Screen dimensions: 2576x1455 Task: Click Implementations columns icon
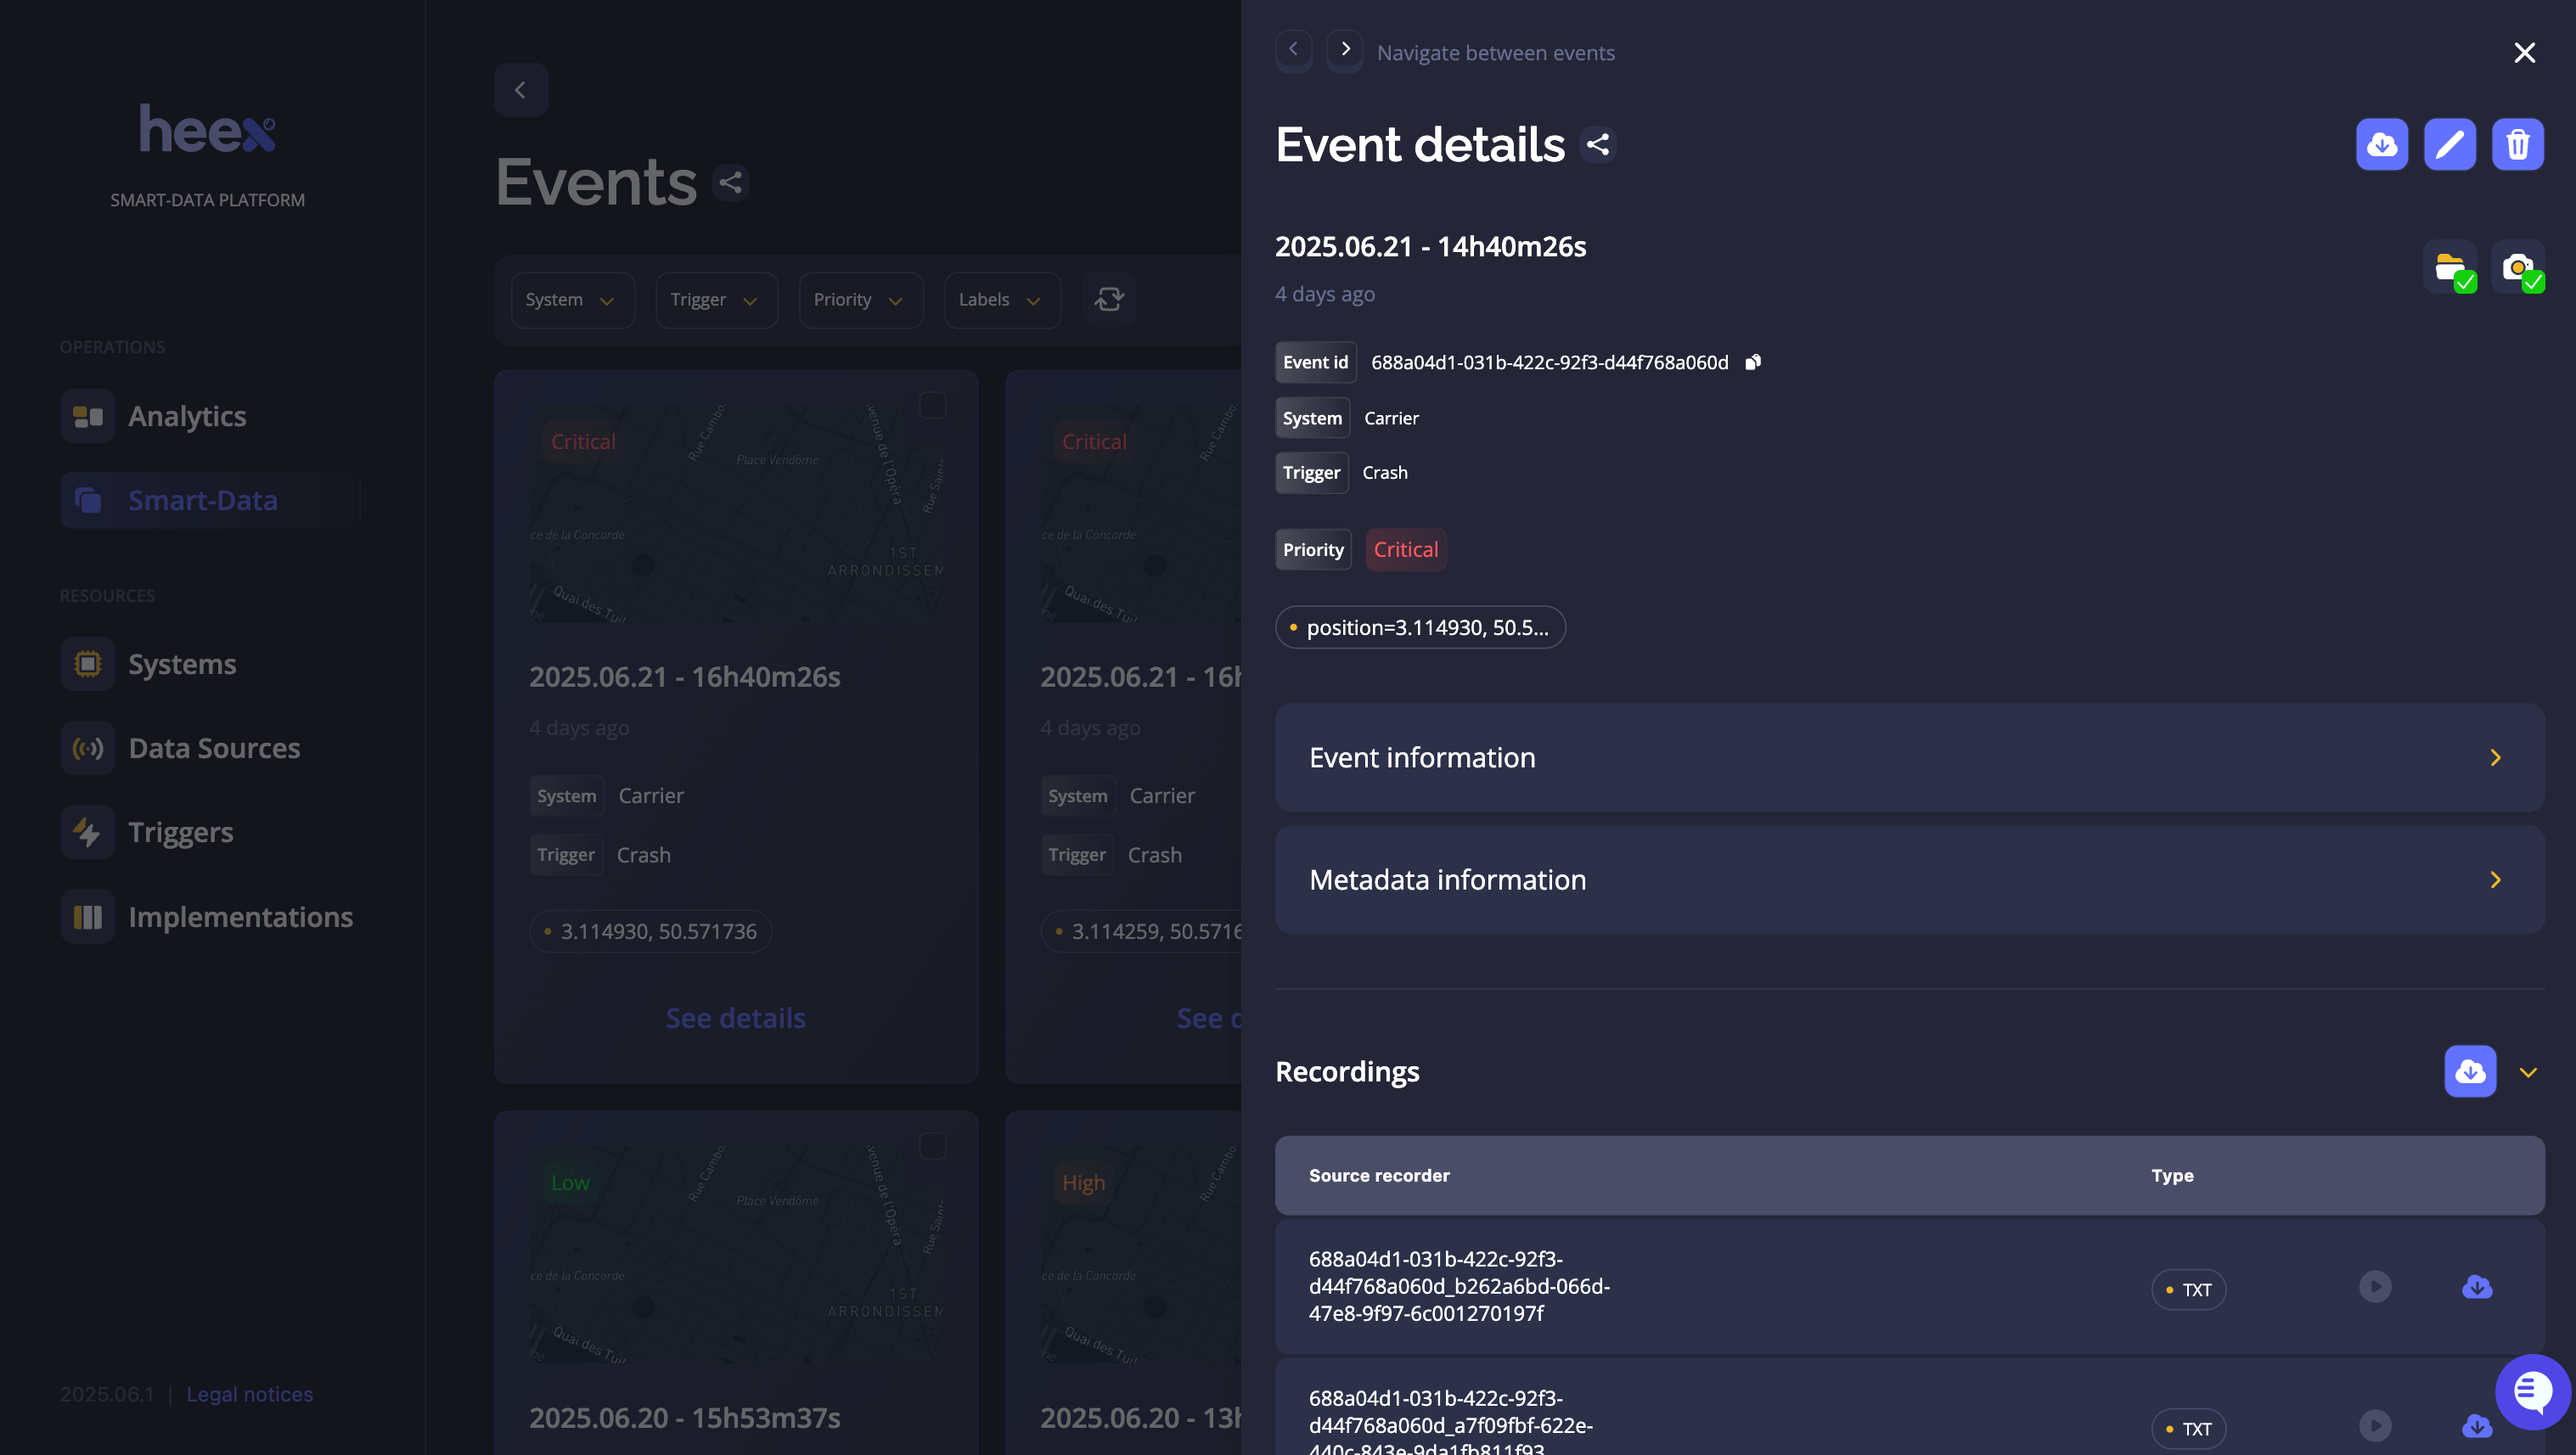point(88,917)
